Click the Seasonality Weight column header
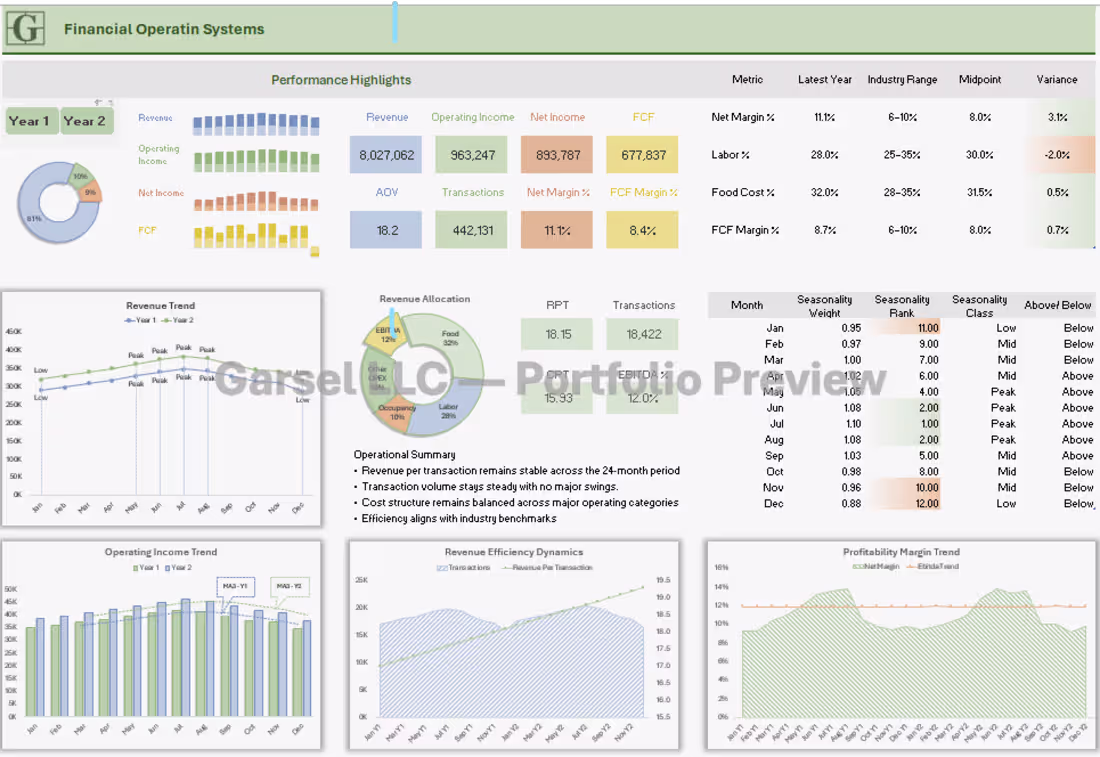The width and height of the screenshot is (1100, 757). coord(824,306)
